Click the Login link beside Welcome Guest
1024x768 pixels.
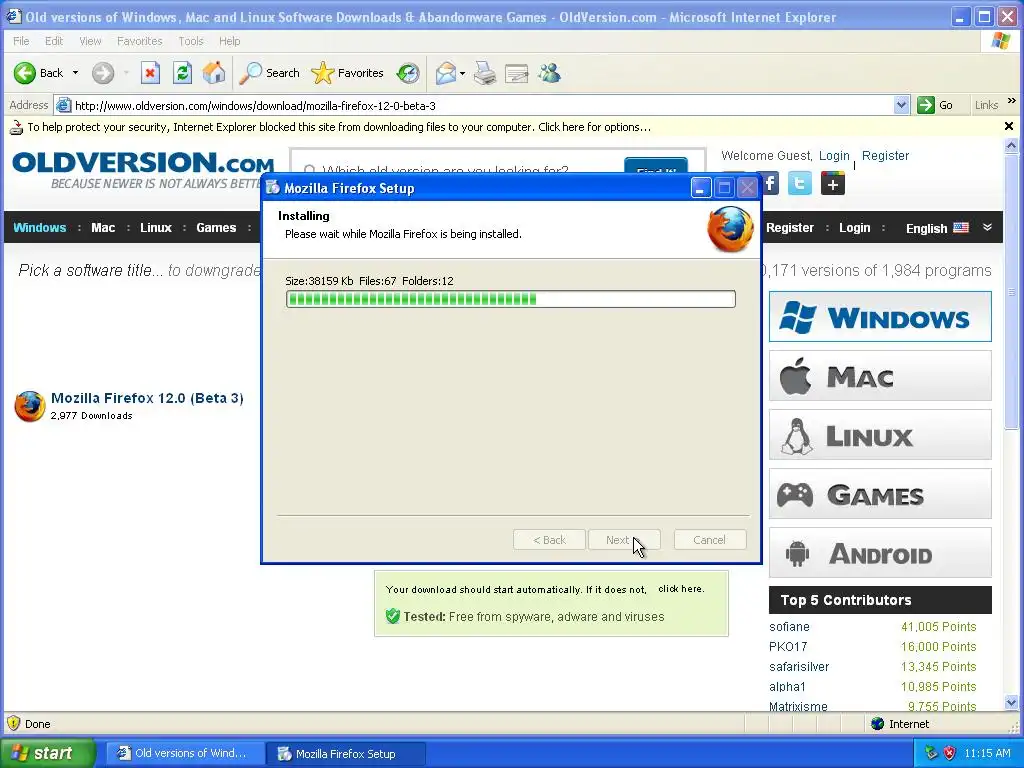tap(834, 155)
